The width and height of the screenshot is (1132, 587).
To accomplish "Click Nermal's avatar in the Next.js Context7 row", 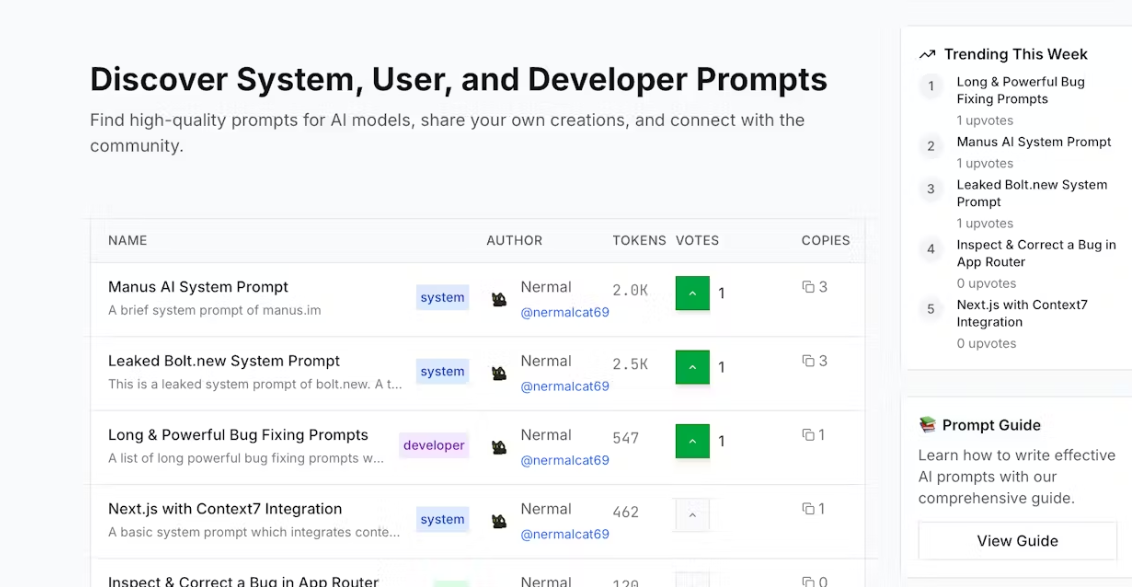I will (499, 521).
